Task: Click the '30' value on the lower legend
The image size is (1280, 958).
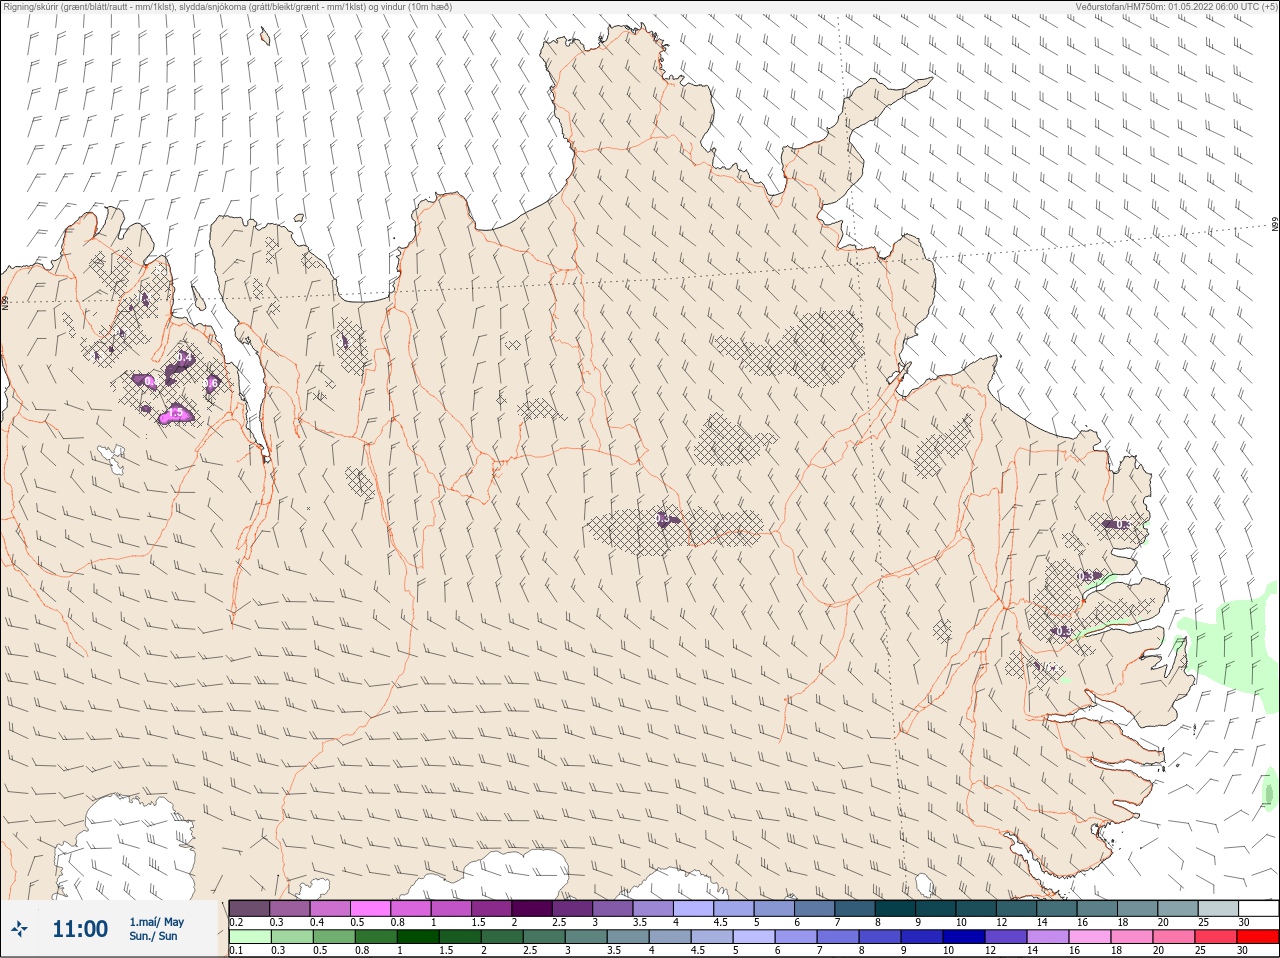Action: (x=1243, y=950)
